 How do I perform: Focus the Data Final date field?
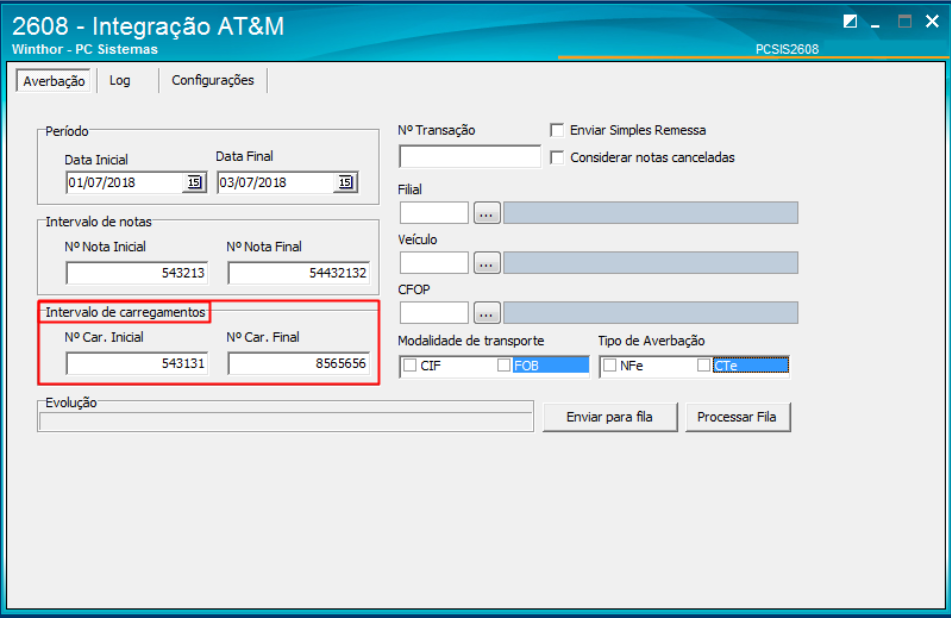(x=276, y=182)
